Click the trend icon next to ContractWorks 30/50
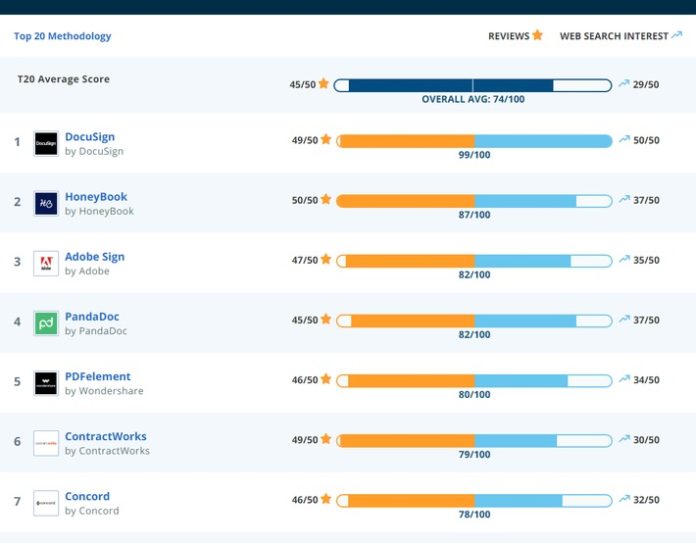Screen dimensions: 696x543 (x=625, y=439)
